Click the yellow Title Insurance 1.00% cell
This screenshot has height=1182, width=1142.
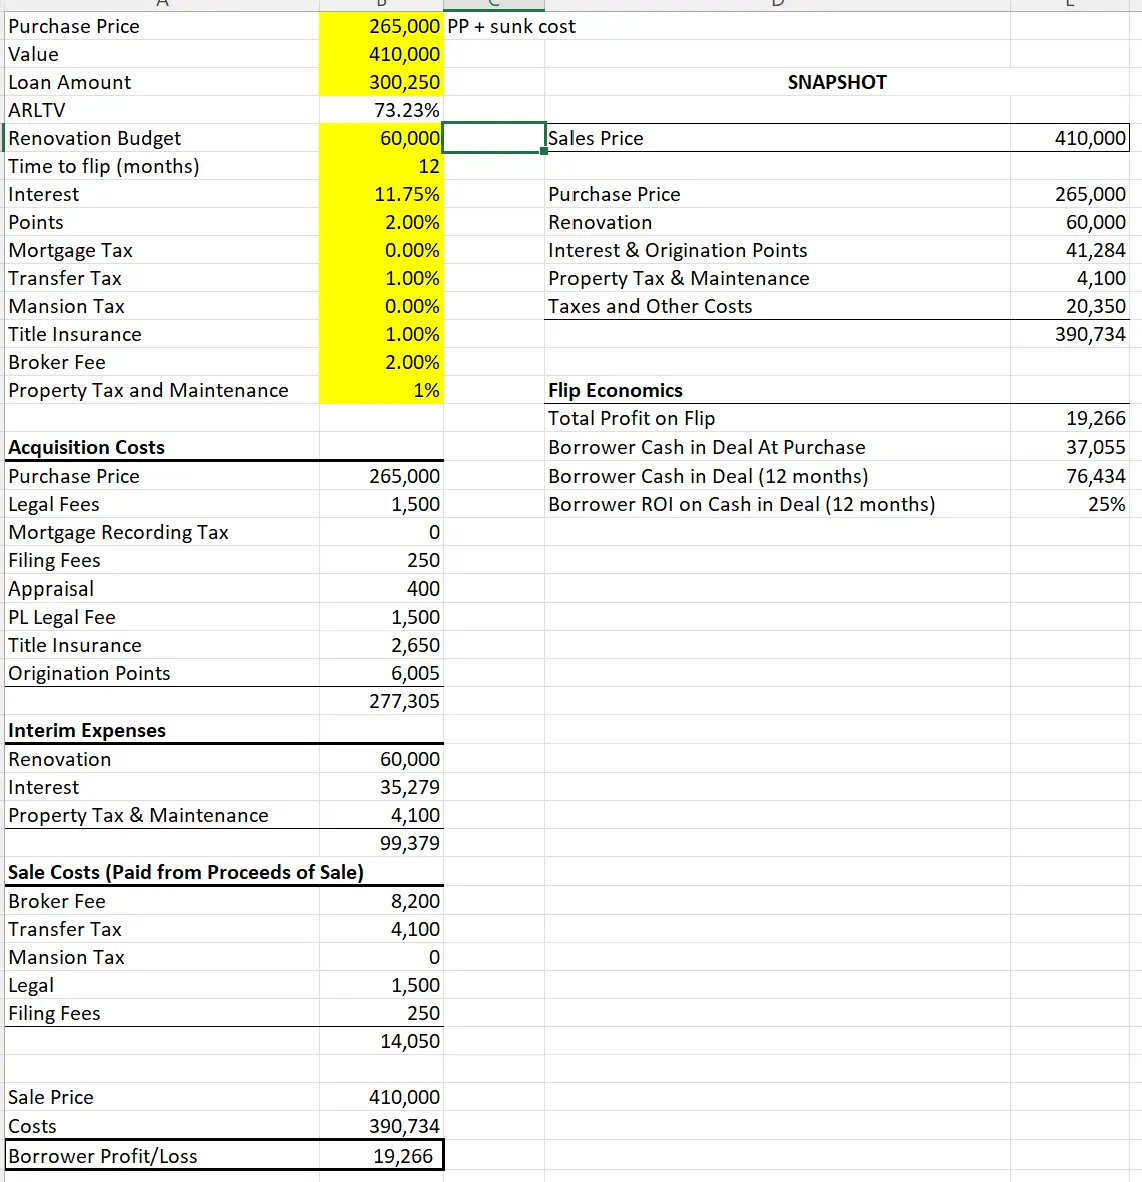381,334
